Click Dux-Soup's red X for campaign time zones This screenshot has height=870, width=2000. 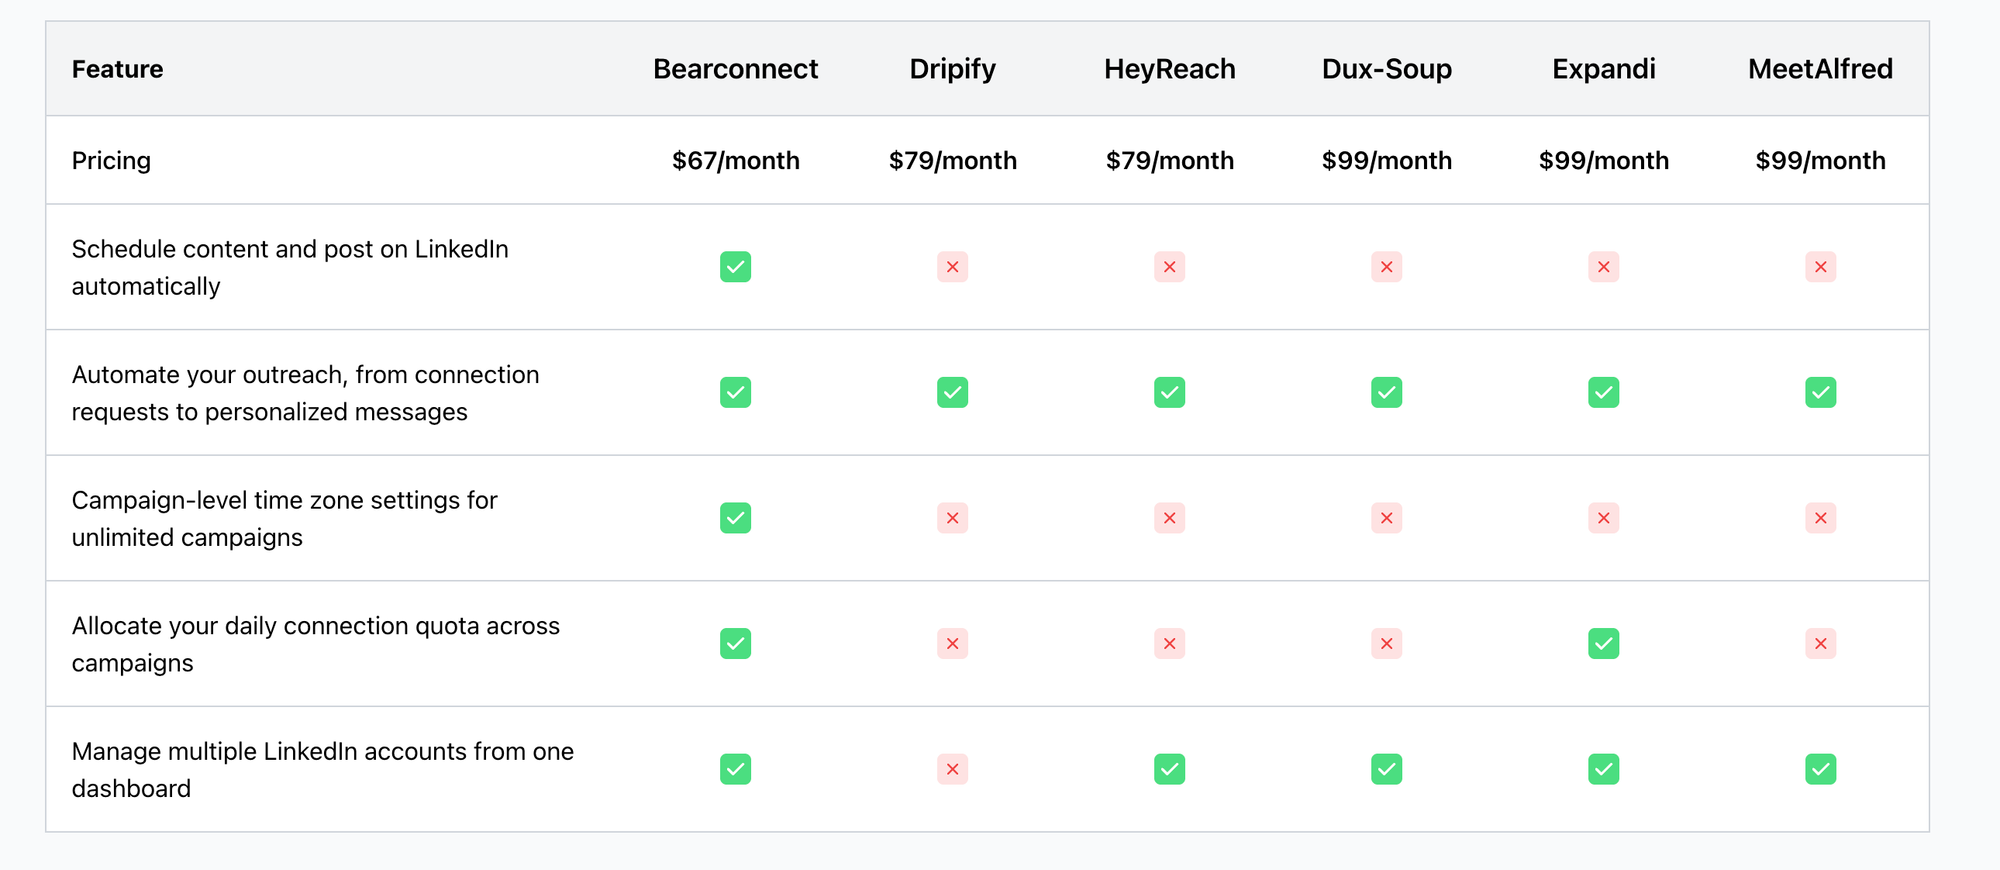coord(1386,518)
